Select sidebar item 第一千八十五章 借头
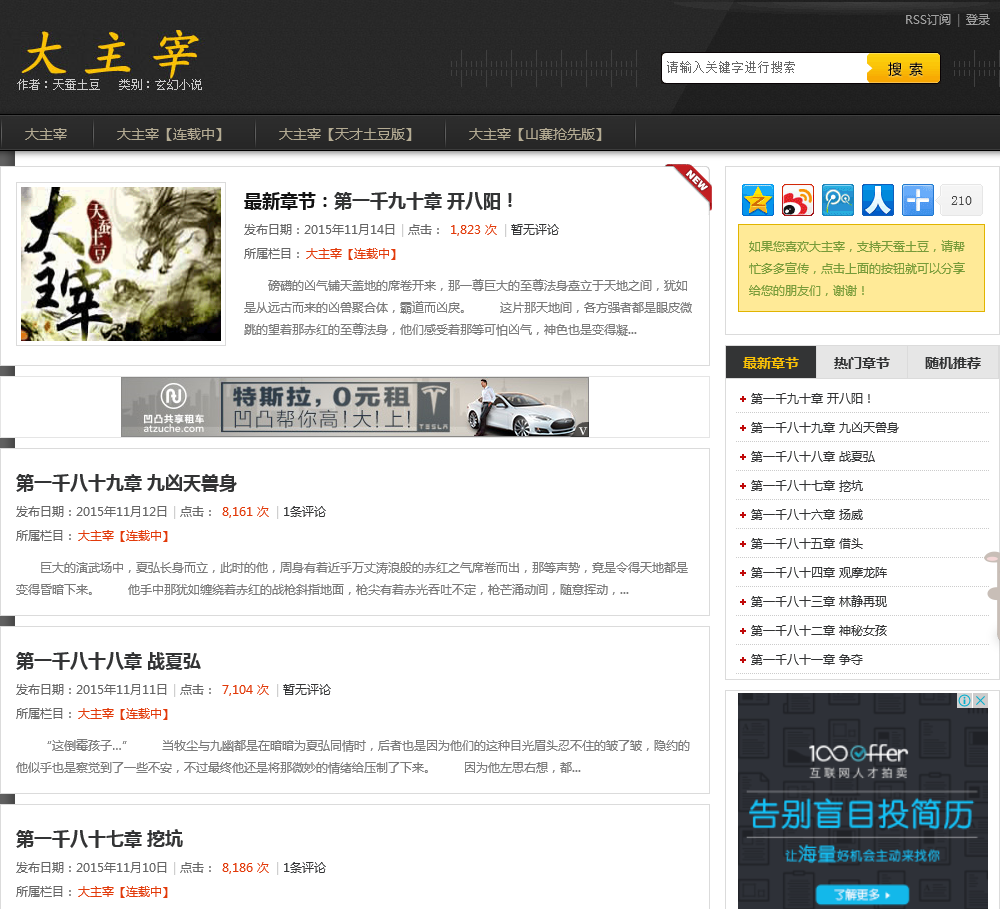1000x909 pixels. [x=807, y=543]
